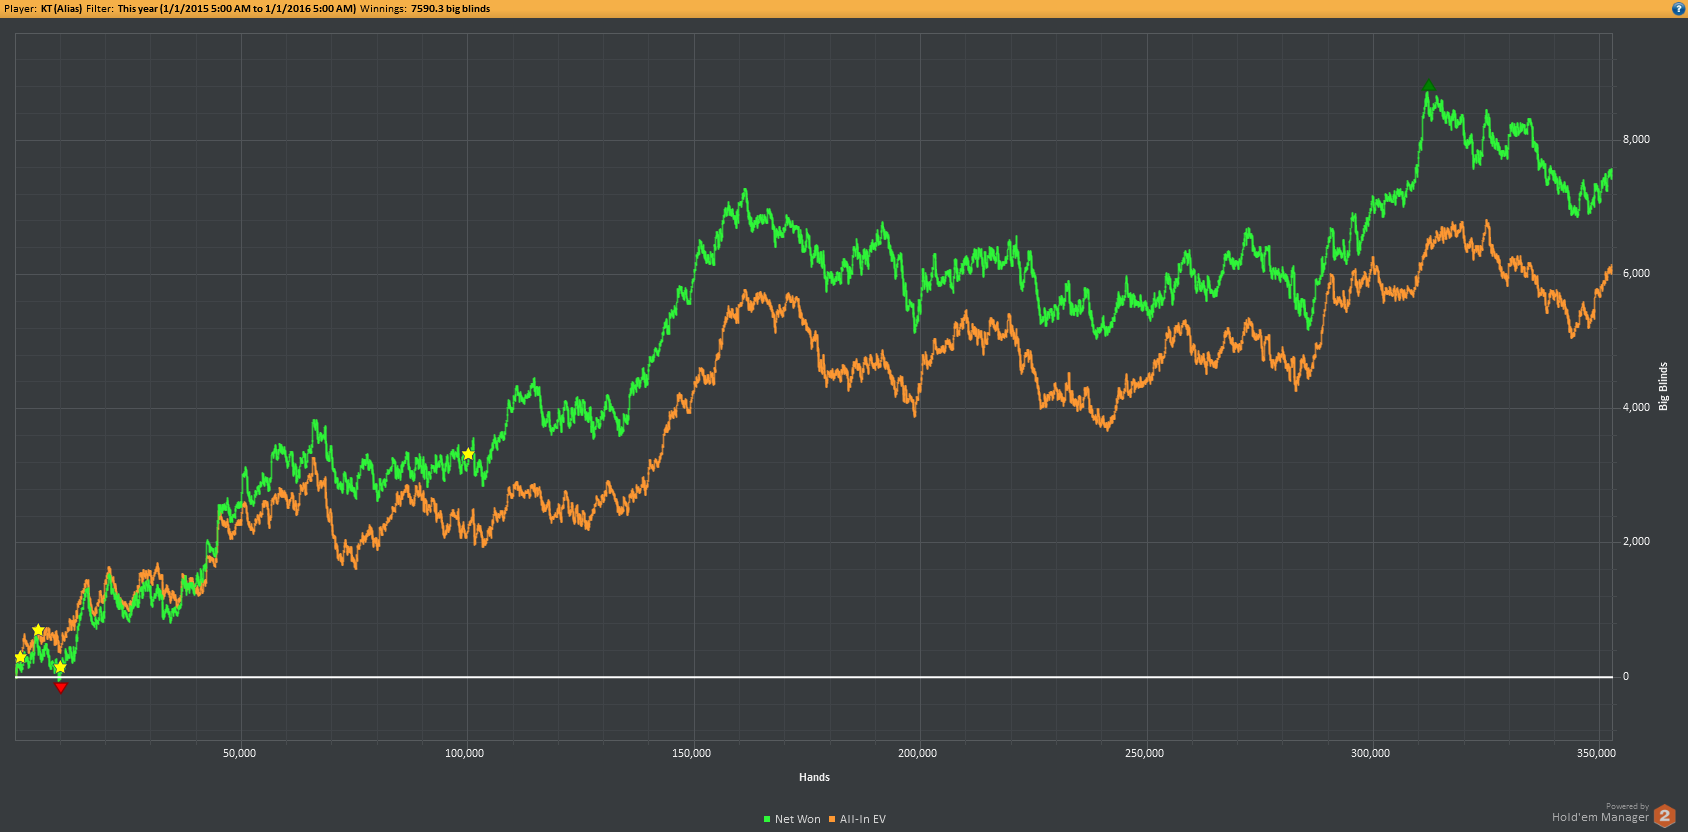Toggle the All-In EV legend label
Screen dimensions: 1688x832
[x=863, y=819]
